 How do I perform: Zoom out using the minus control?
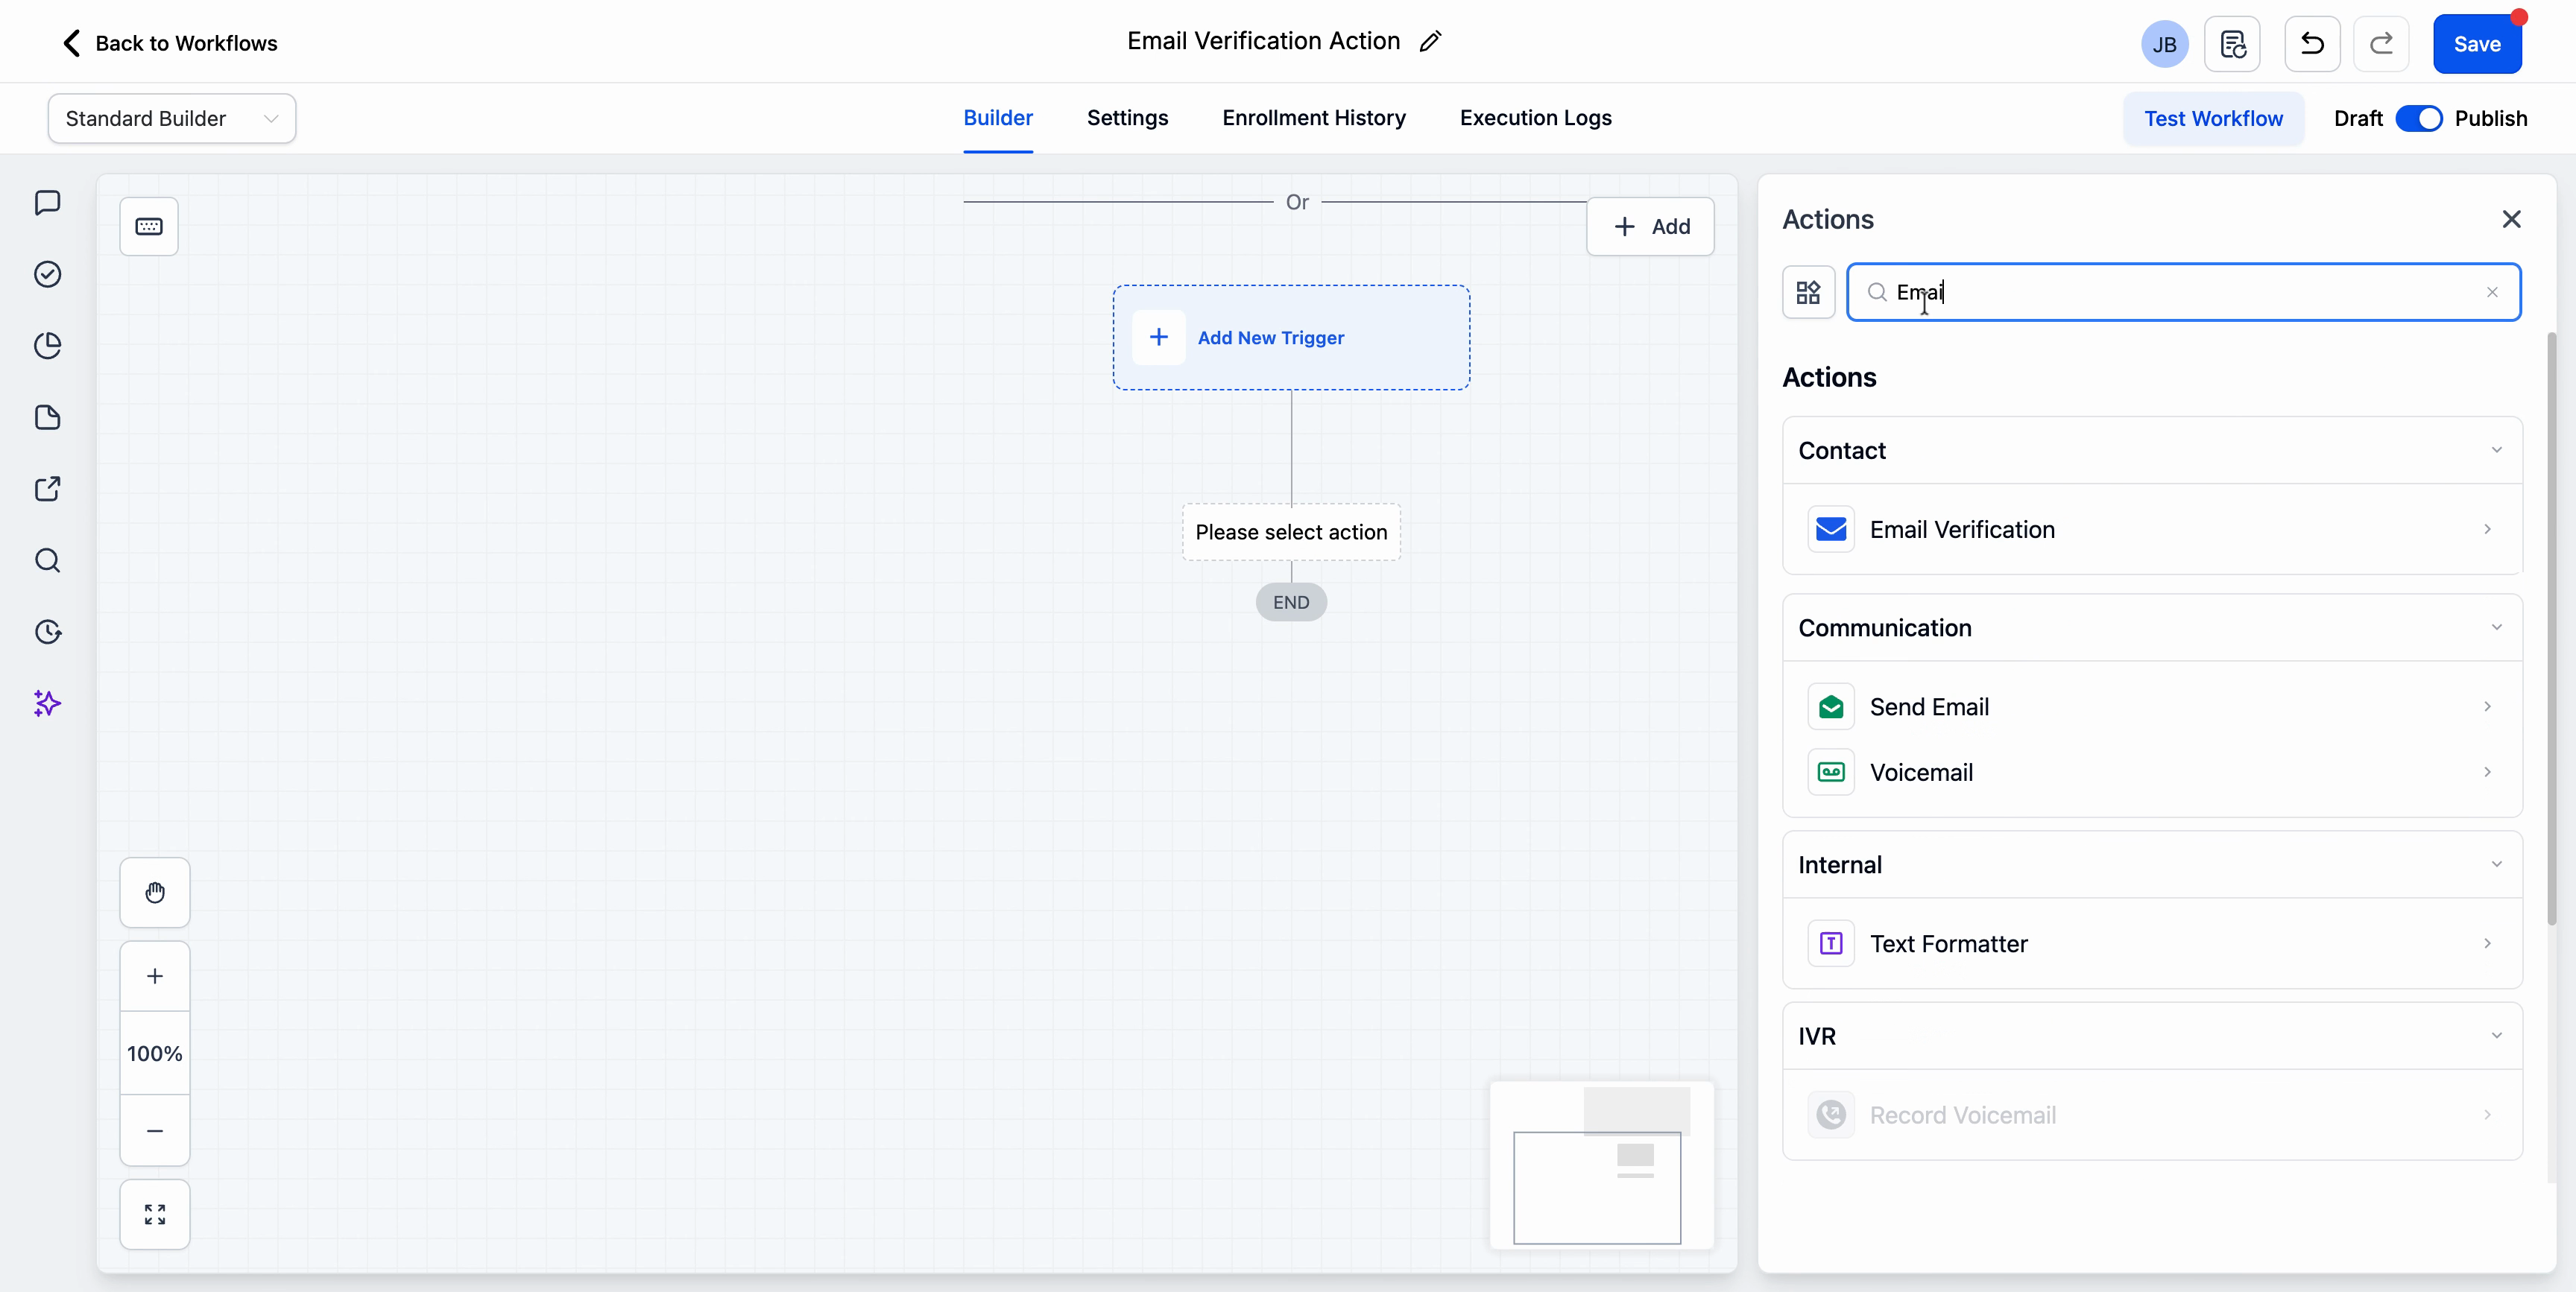point(155,1132)
